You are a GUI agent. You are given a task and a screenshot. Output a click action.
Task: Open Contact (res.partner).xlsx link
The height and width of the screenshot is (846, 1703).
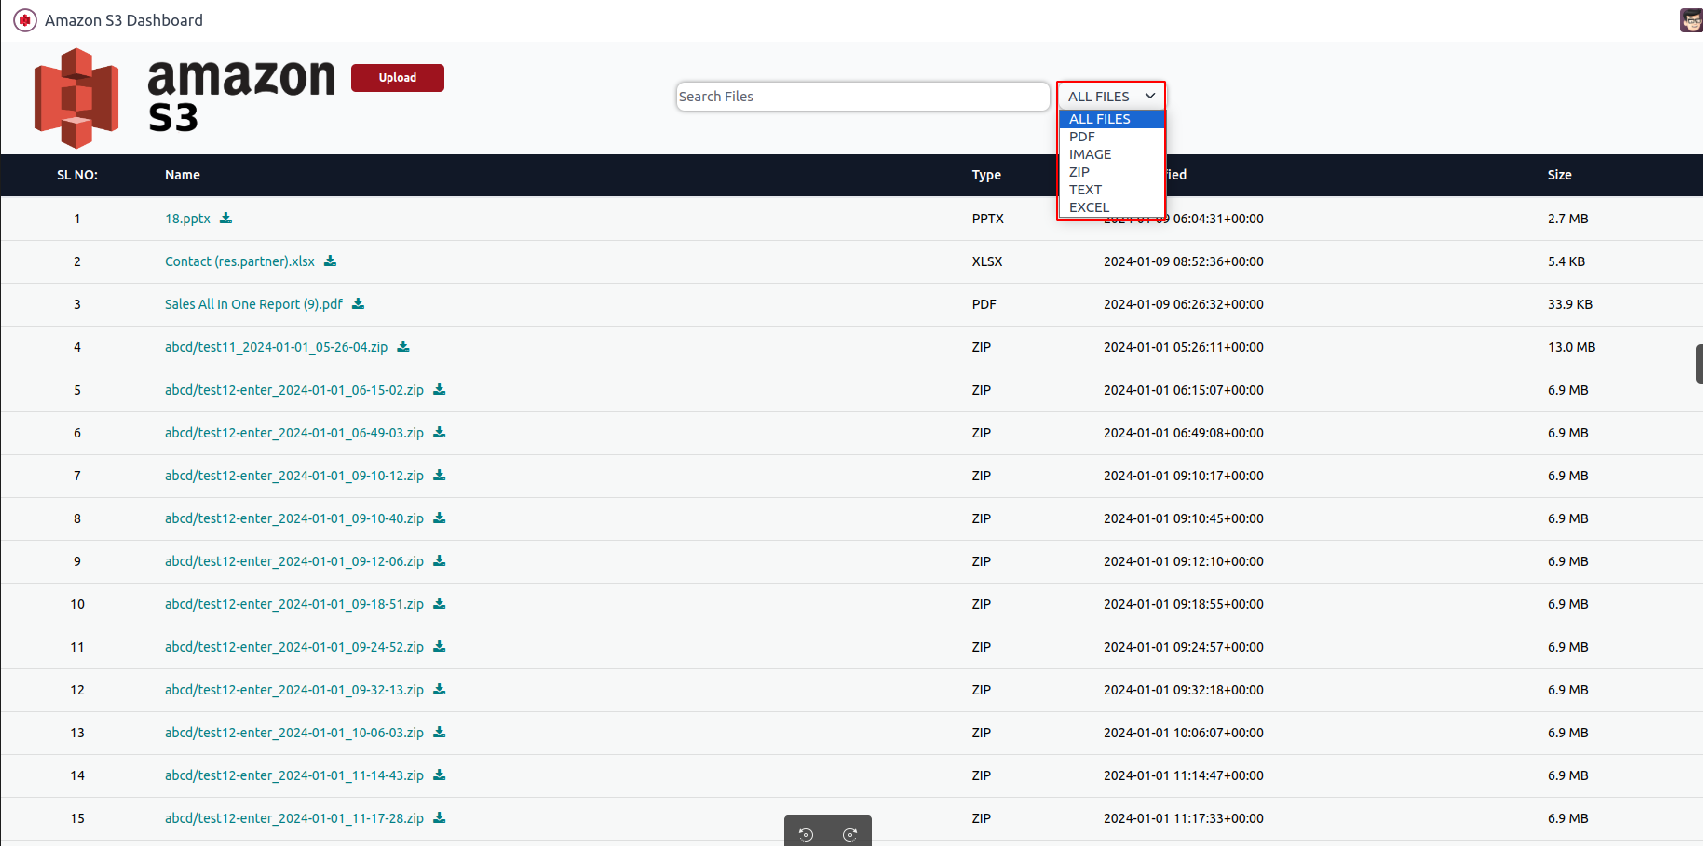(240, 261)
